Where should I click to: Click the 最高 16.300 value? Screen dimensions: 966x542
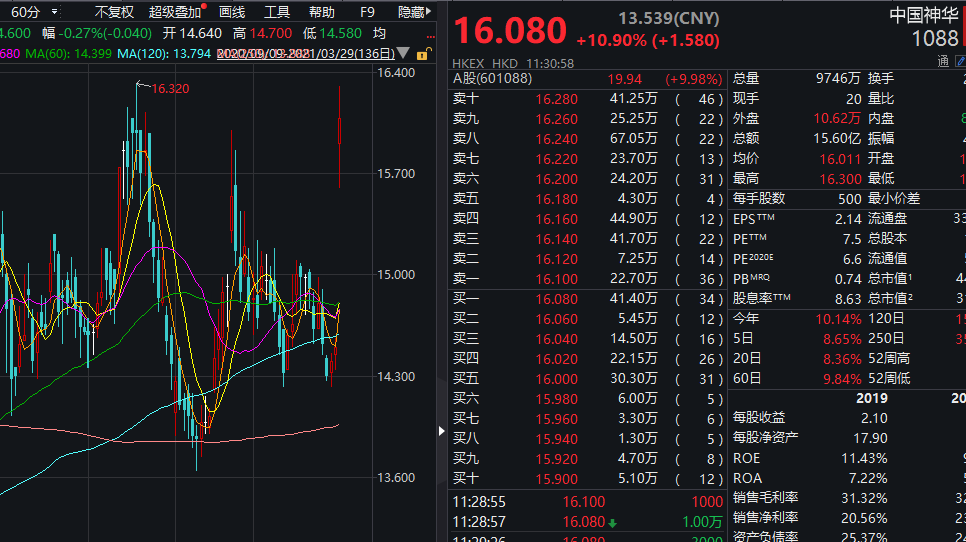coord(840,179)
